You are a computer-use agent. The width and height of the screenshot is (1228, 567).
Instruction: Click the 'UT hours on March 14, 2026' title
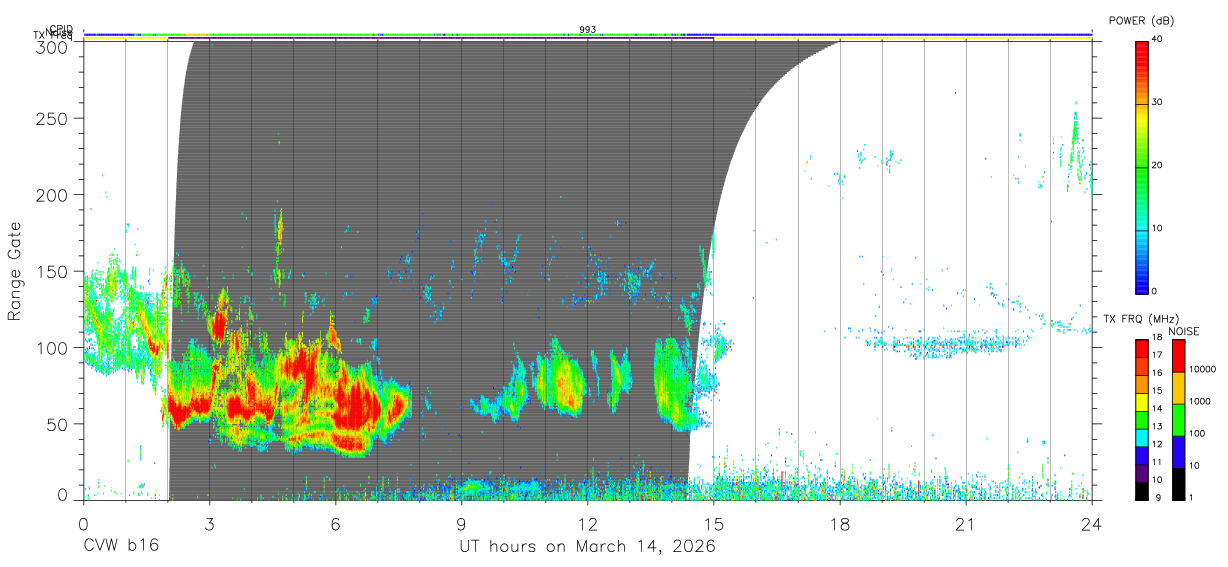tap(587, 547)
